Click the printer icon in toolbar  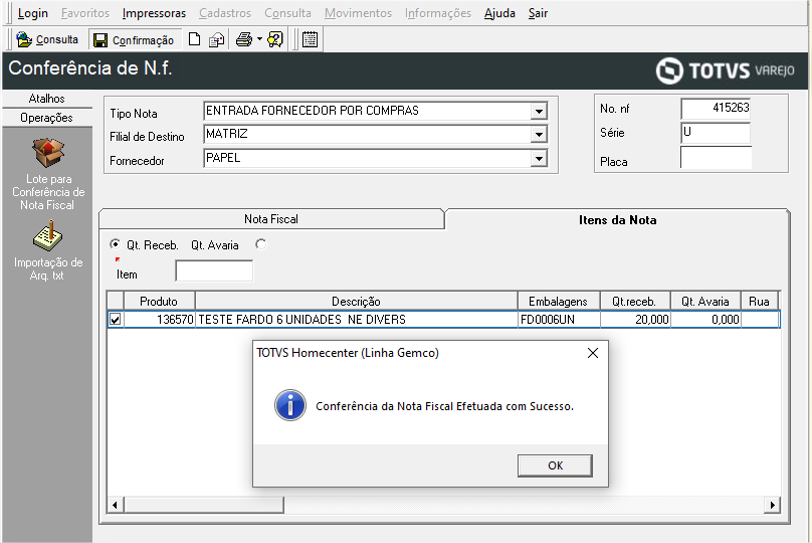(x=243, y=39)
